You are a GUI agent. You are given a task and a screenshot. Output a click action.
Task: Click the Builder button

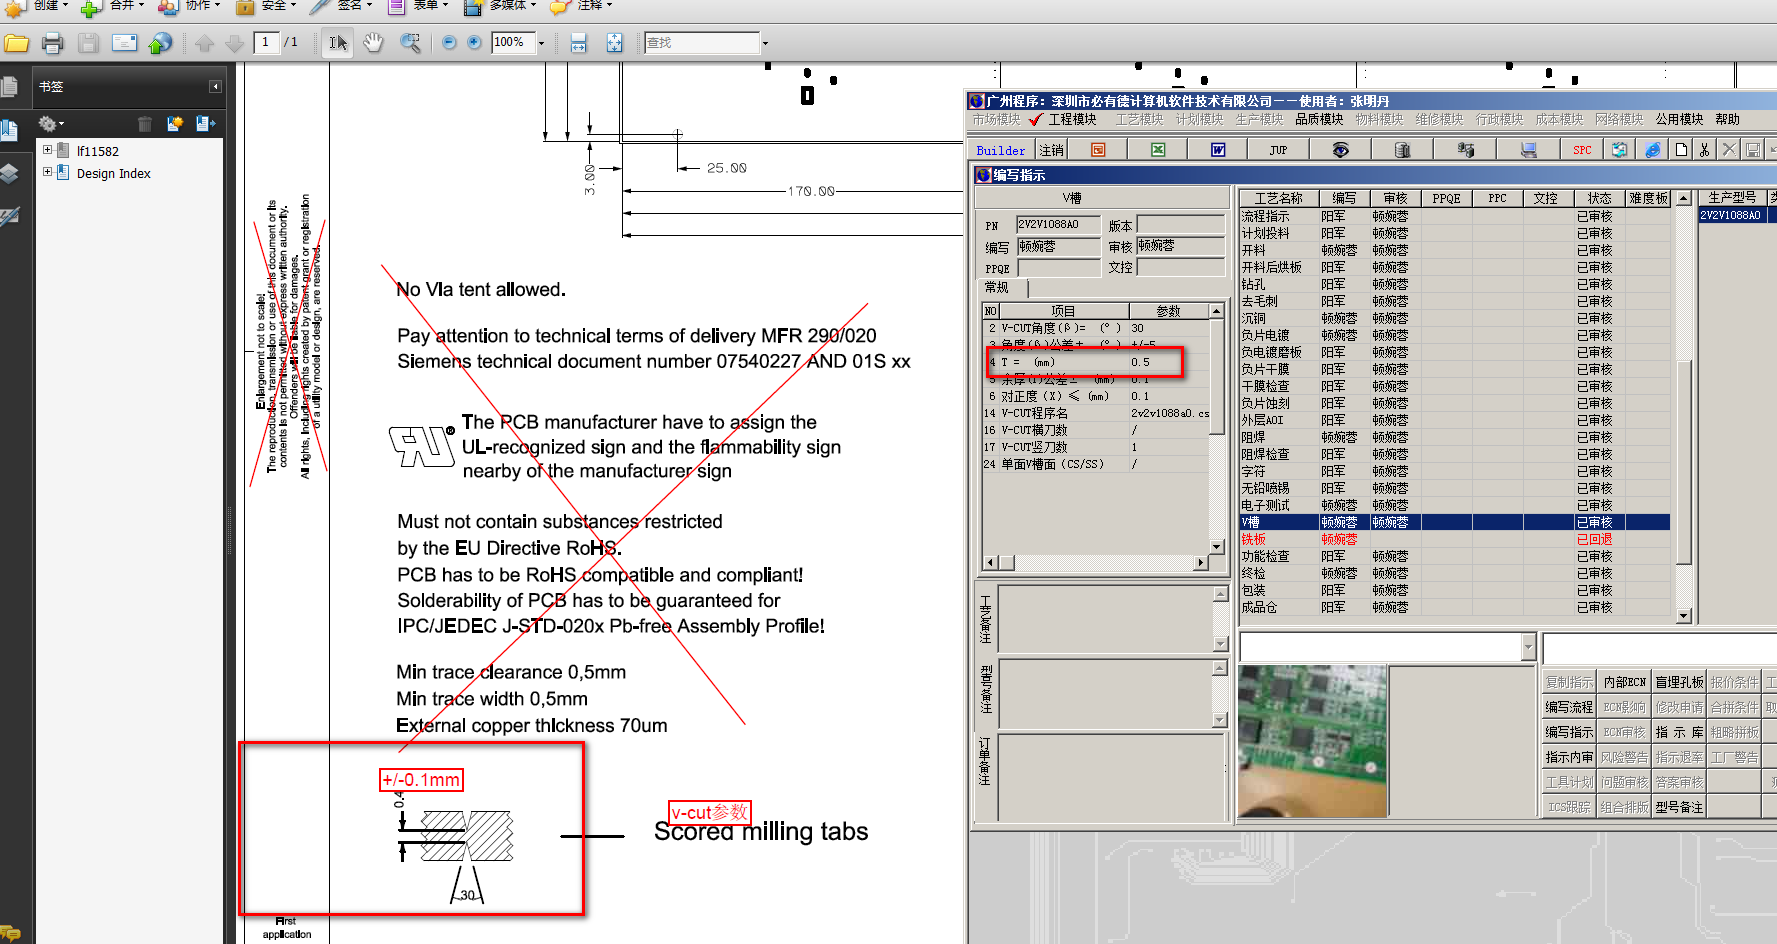point(1001,150)
